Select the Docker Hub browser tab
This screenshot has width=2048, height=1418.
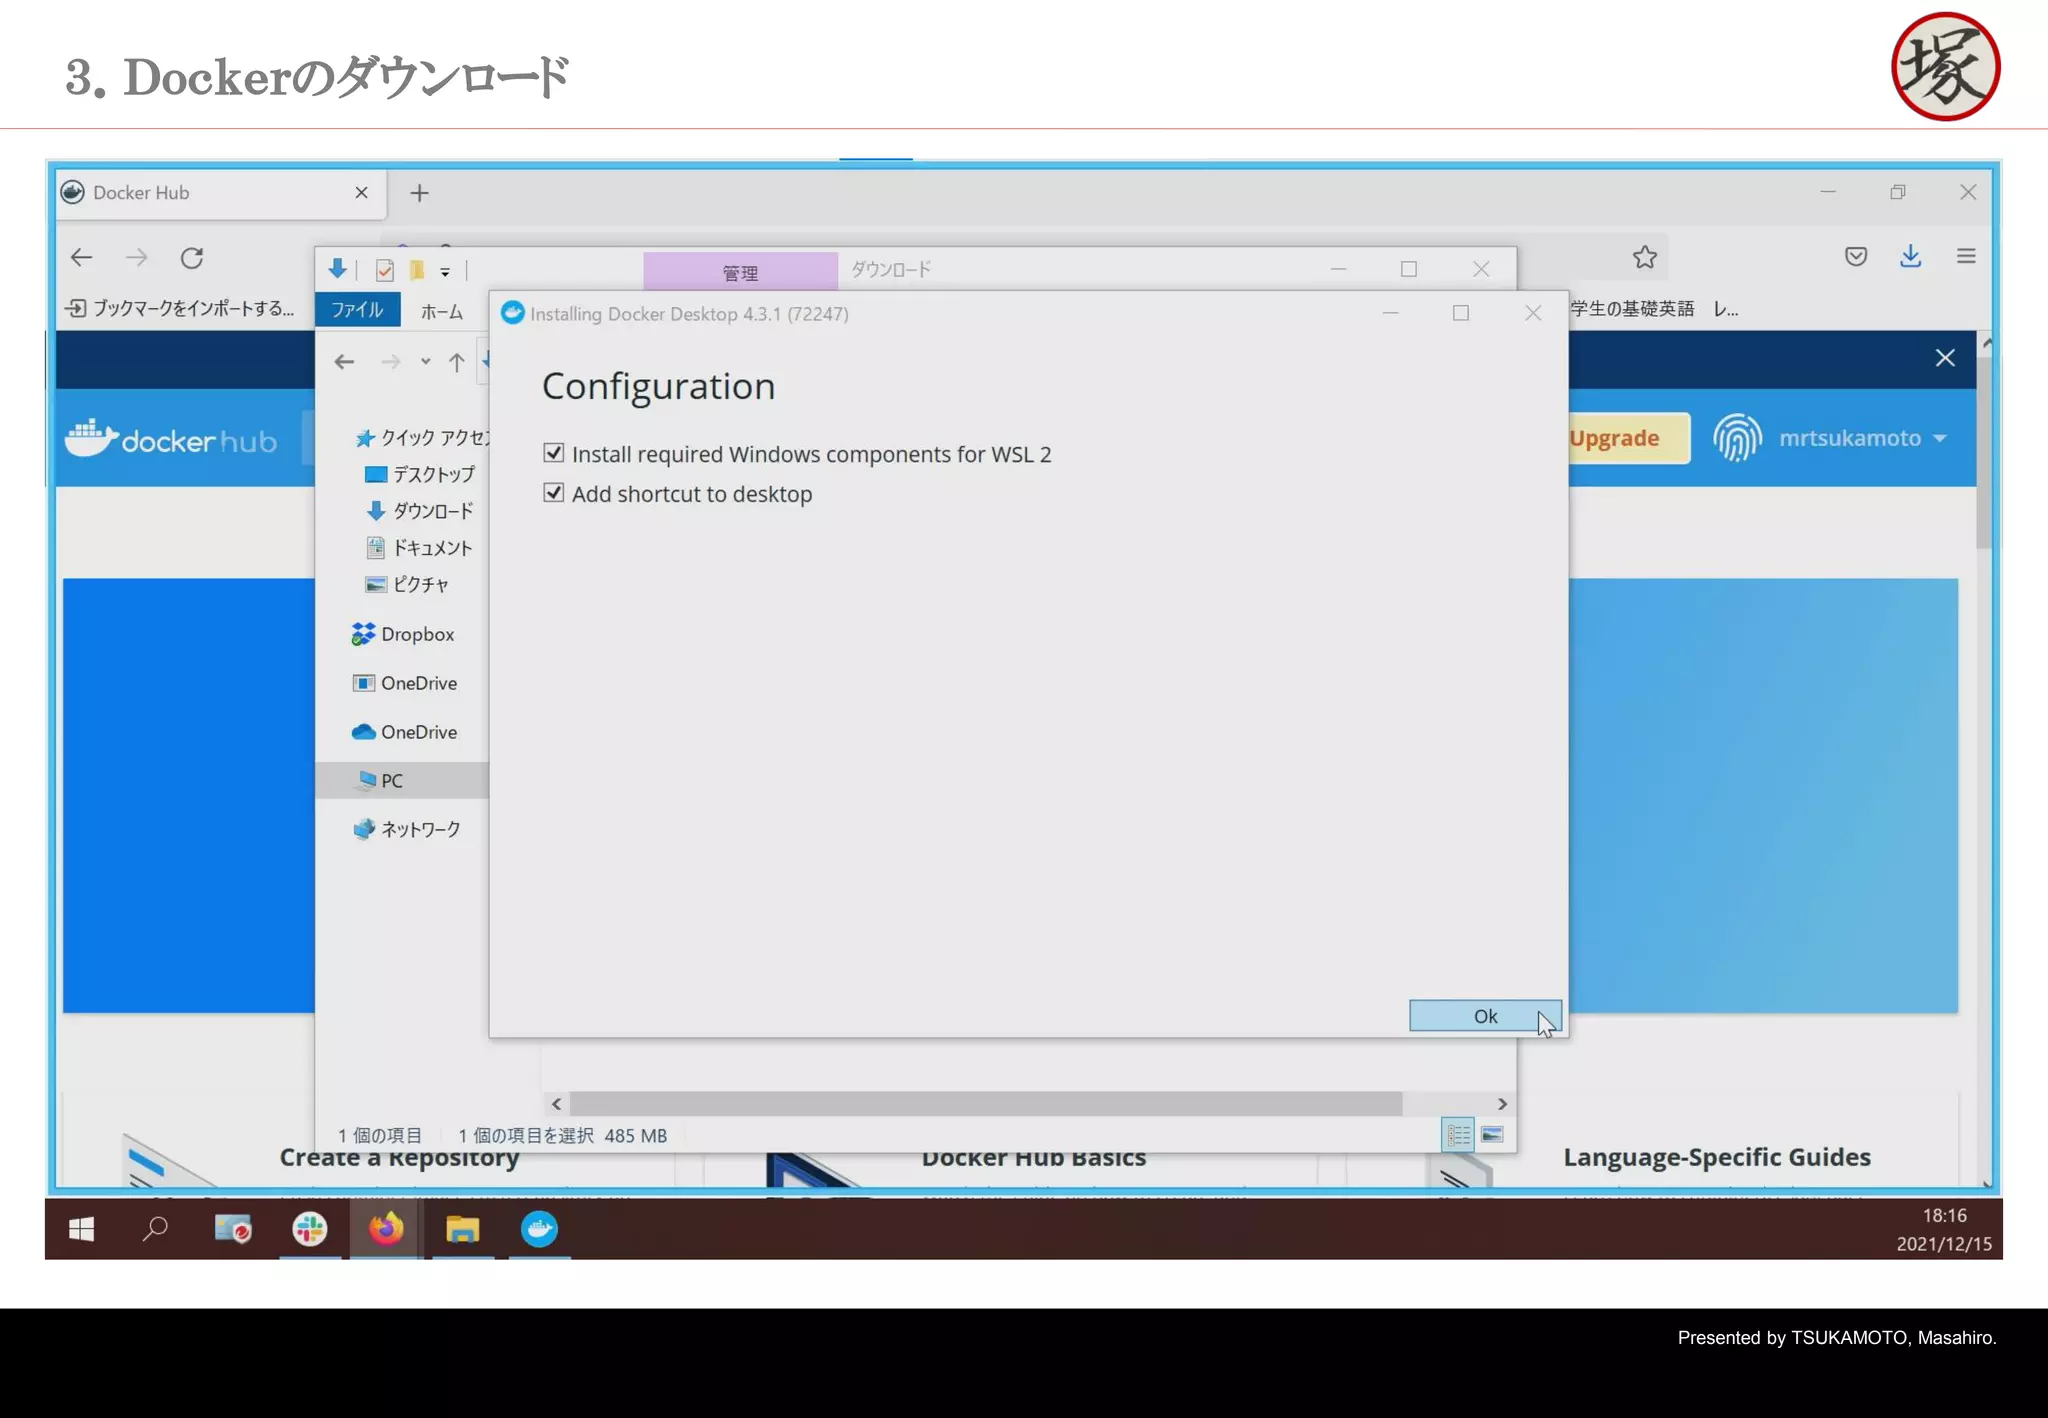(x=220, y=192)
